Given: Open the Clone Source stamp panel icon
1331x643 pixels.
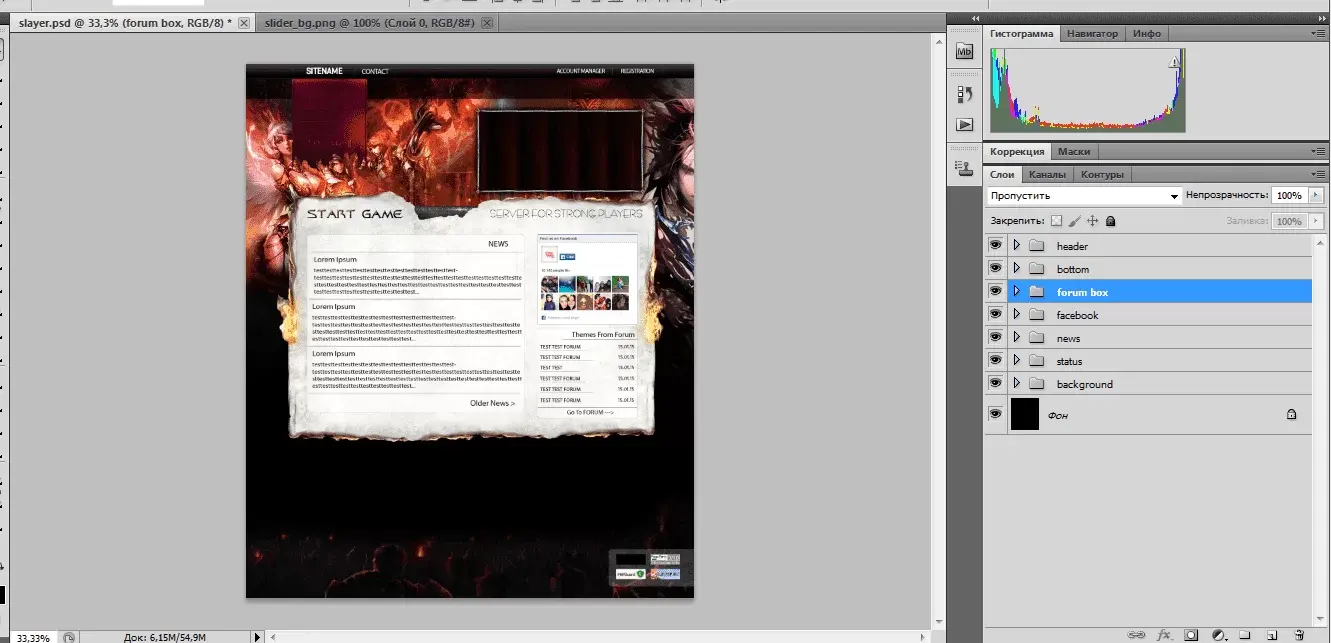Looking at the screenshot, I should tap(964, 168).
